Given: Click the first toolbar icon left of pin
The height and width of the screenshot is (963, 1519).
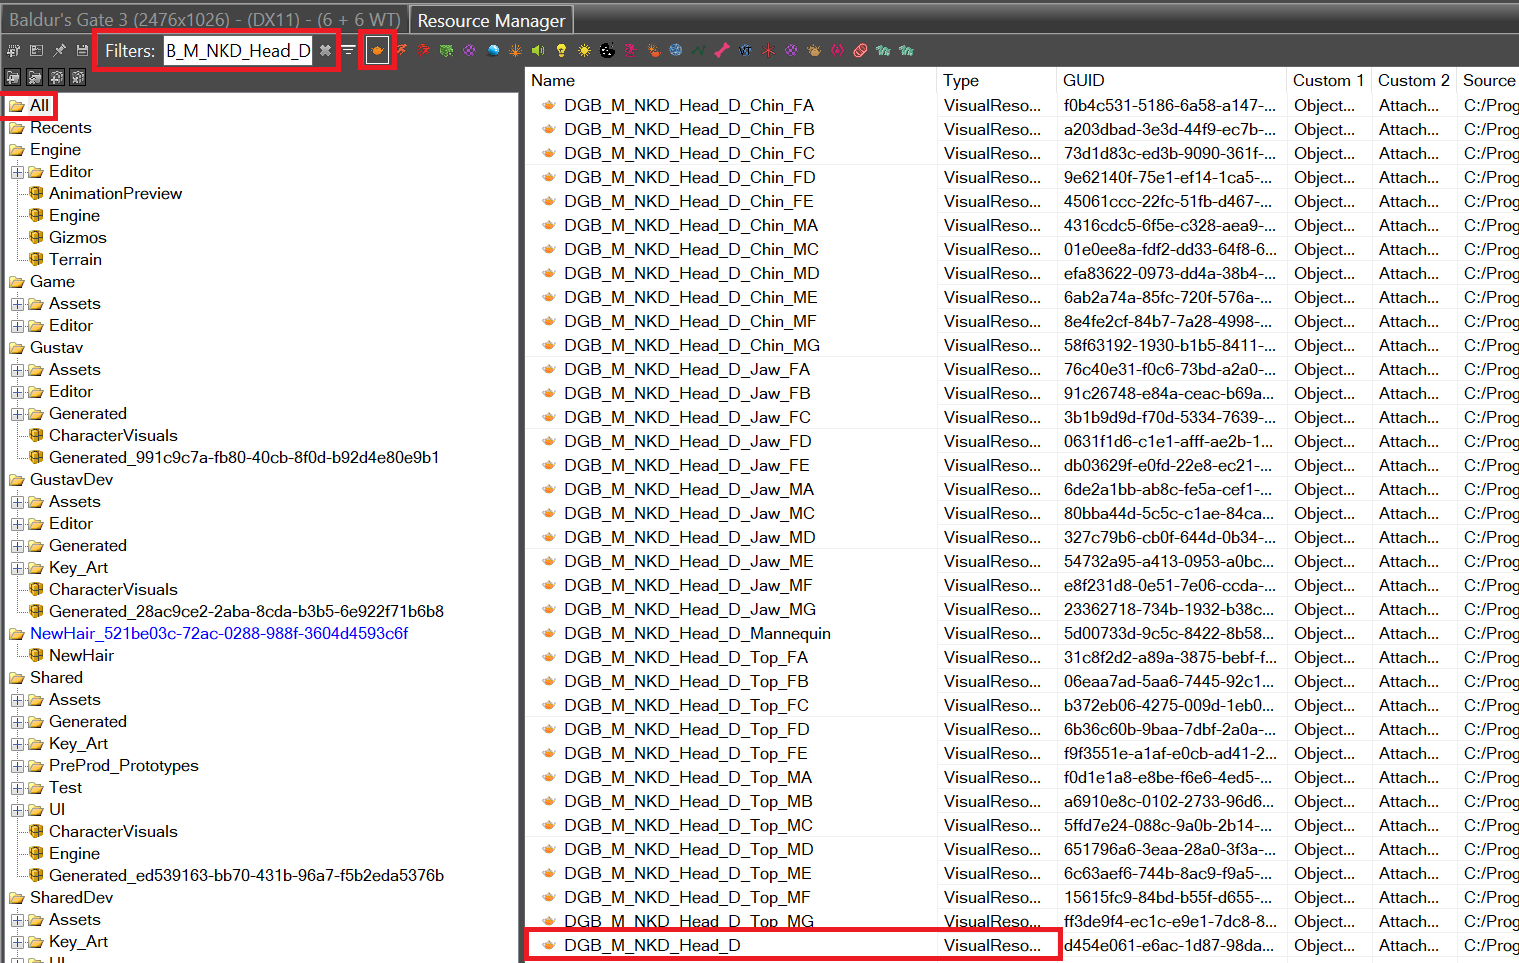Looking at the screenshot, I should [x=13, y=50].
